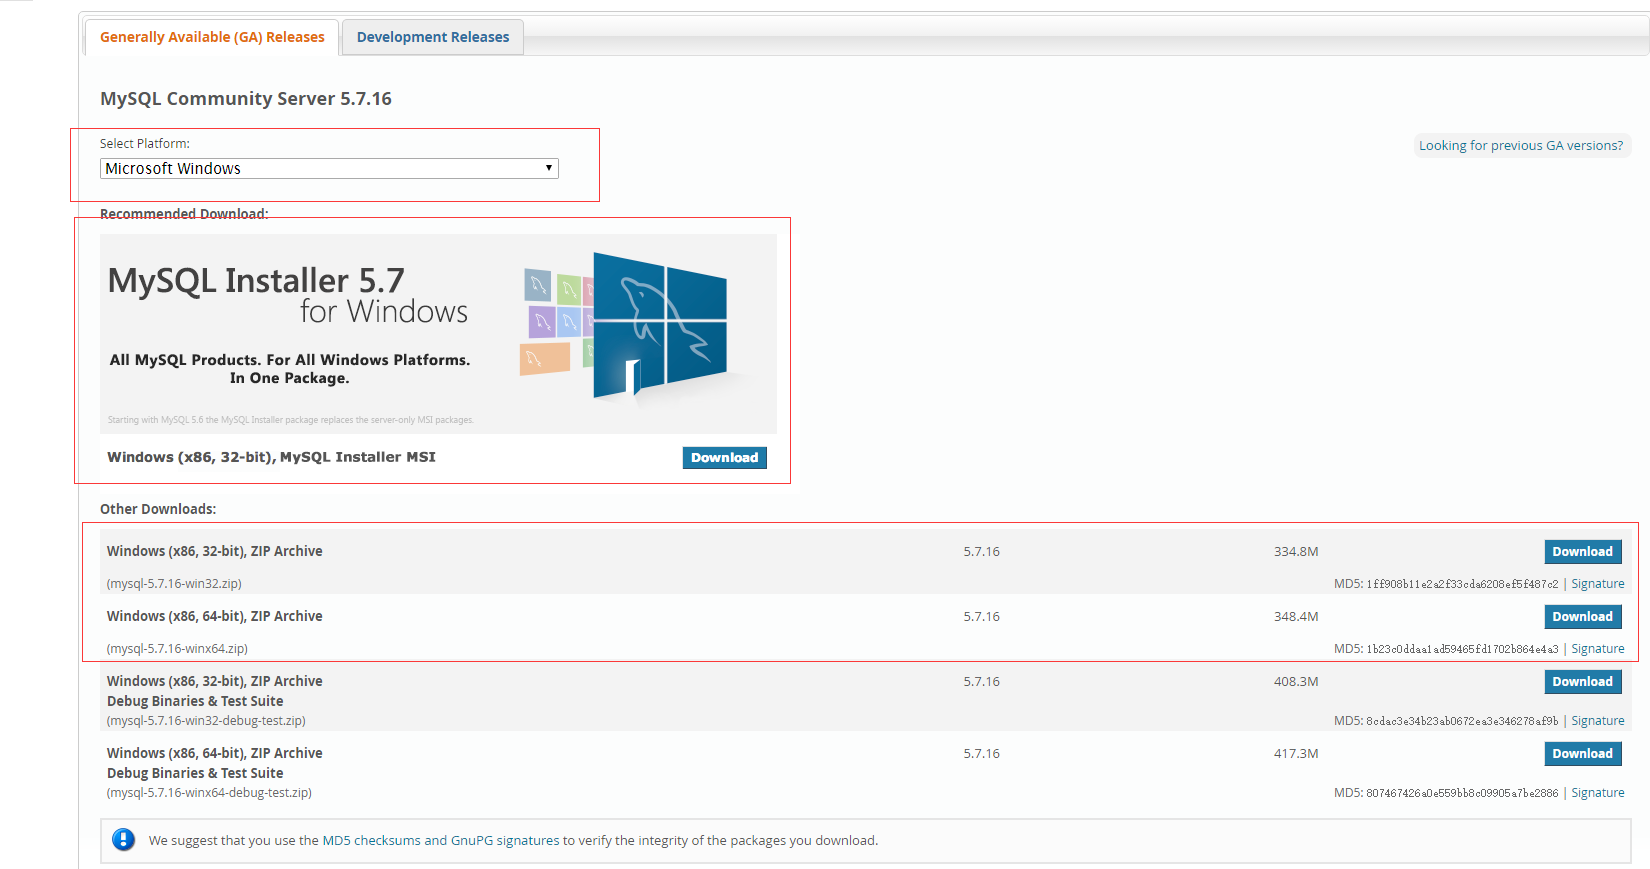
Task: Click the 5.7.16 version in the 417.3M row
Action: [981, 753]
